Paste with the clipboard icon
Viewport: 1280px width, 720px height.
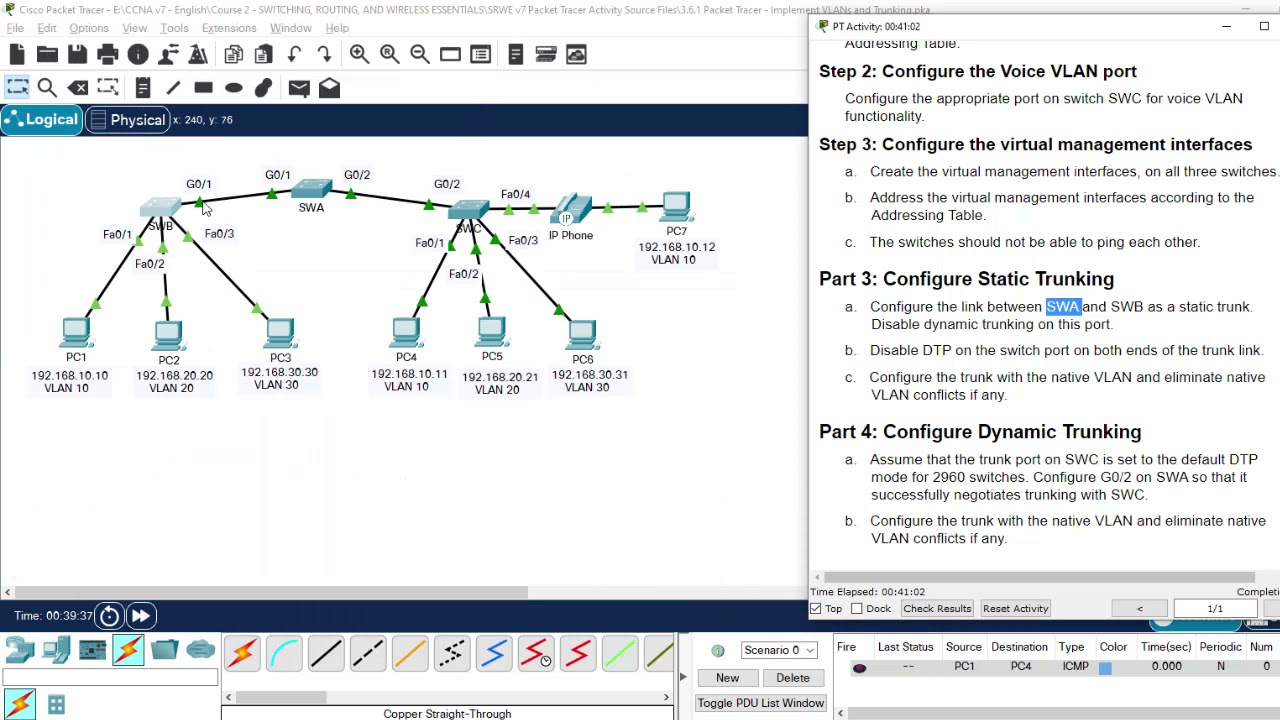click(264, 55)
